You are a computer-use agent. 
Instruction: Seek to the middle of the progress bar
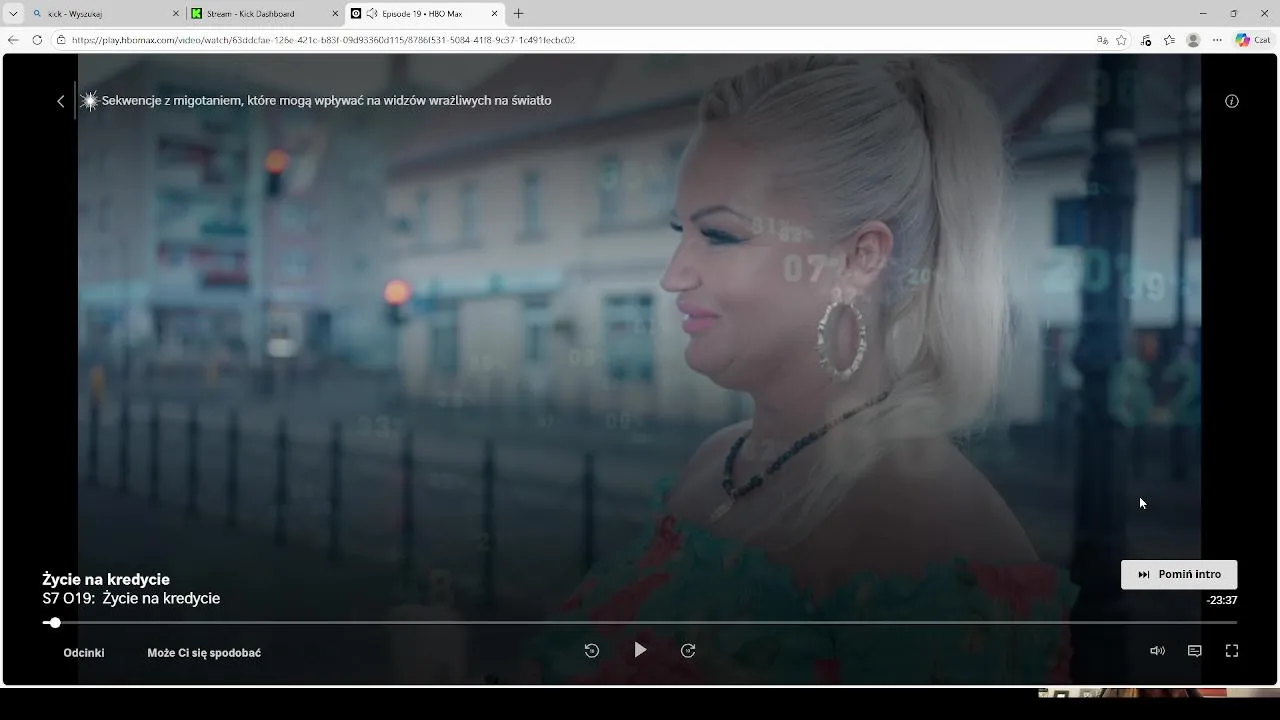[x=640, y=622]
